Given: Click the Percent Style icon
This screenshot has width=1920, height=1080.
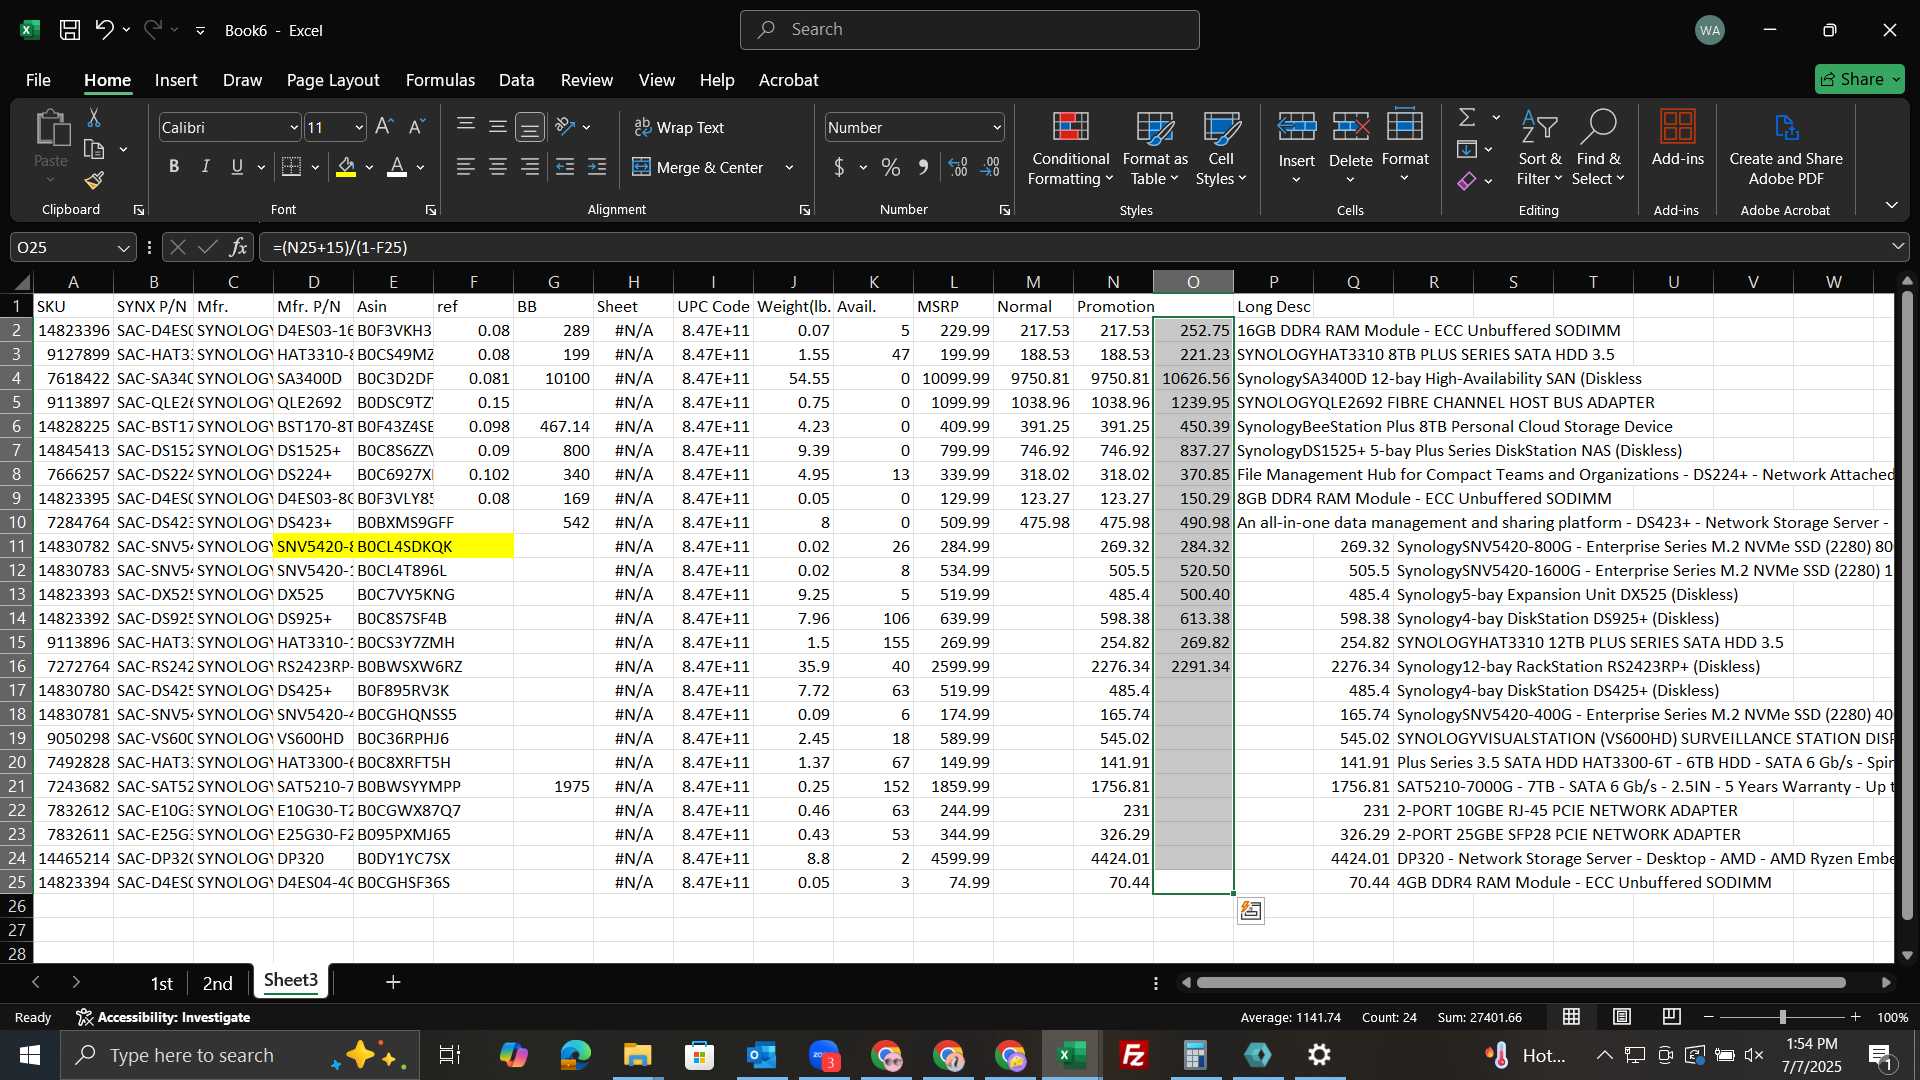Looking at the screenshot, I should [891, 167].
